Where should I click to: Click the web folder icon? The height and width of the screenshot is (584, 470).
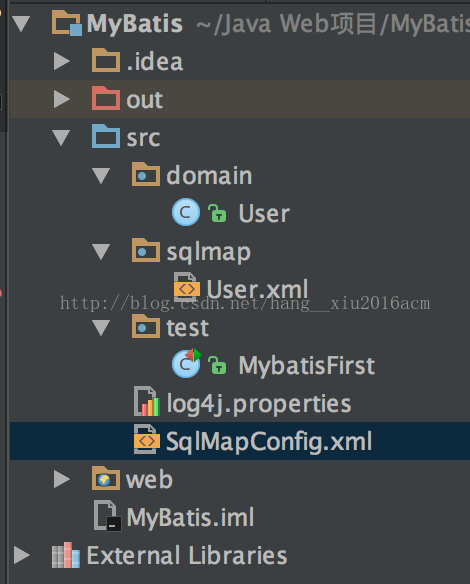coord(106,478)
